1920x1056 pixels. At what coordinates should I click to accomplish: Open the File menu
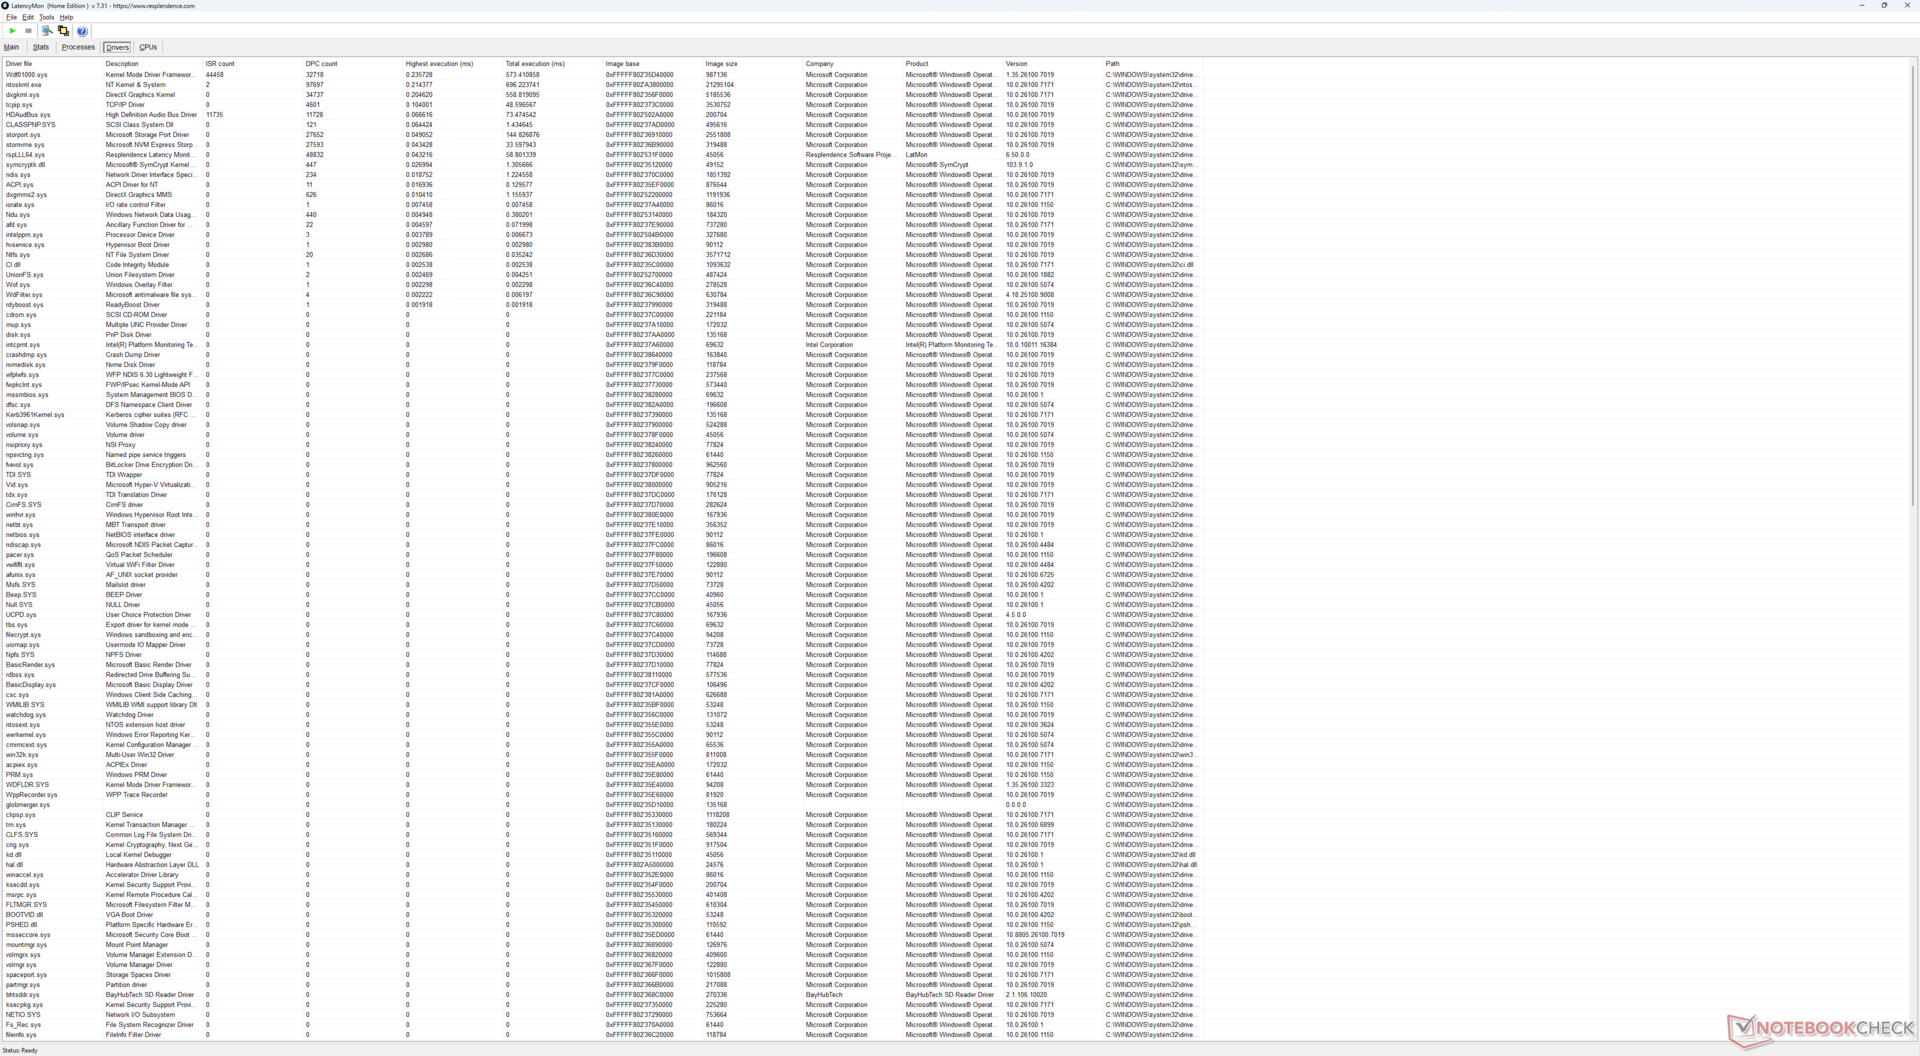click(x=11, y=17)
